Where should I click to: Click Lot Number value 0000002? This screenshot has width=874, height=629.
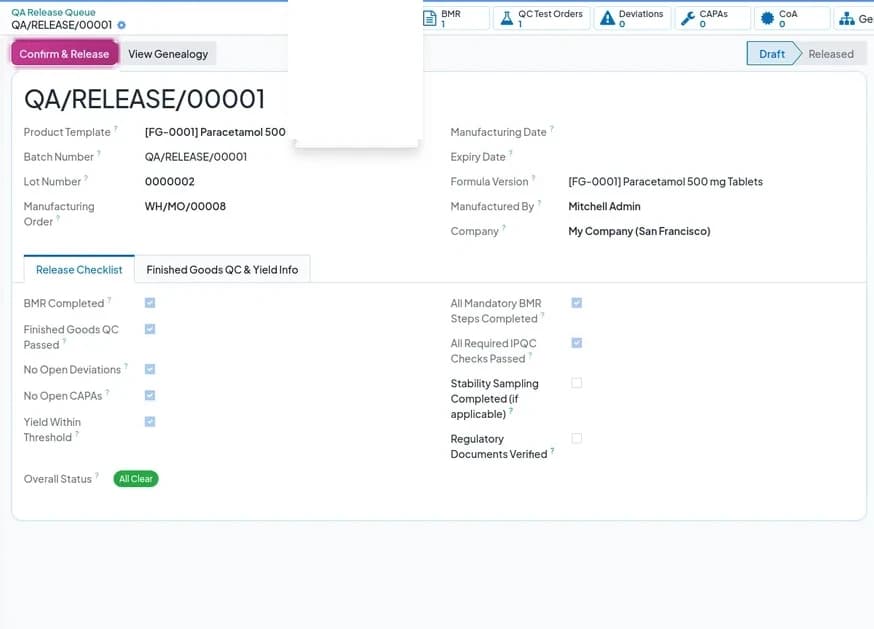(x=169, y=181)
